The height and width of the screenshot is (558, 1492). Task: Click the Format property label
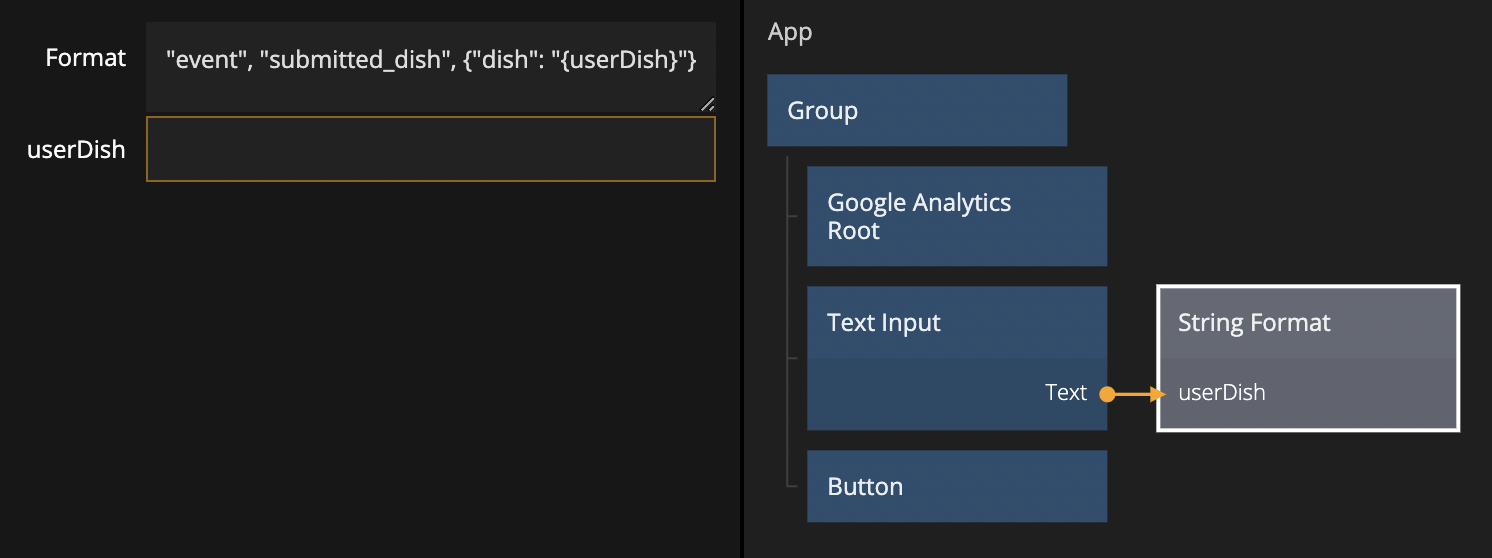86,58
